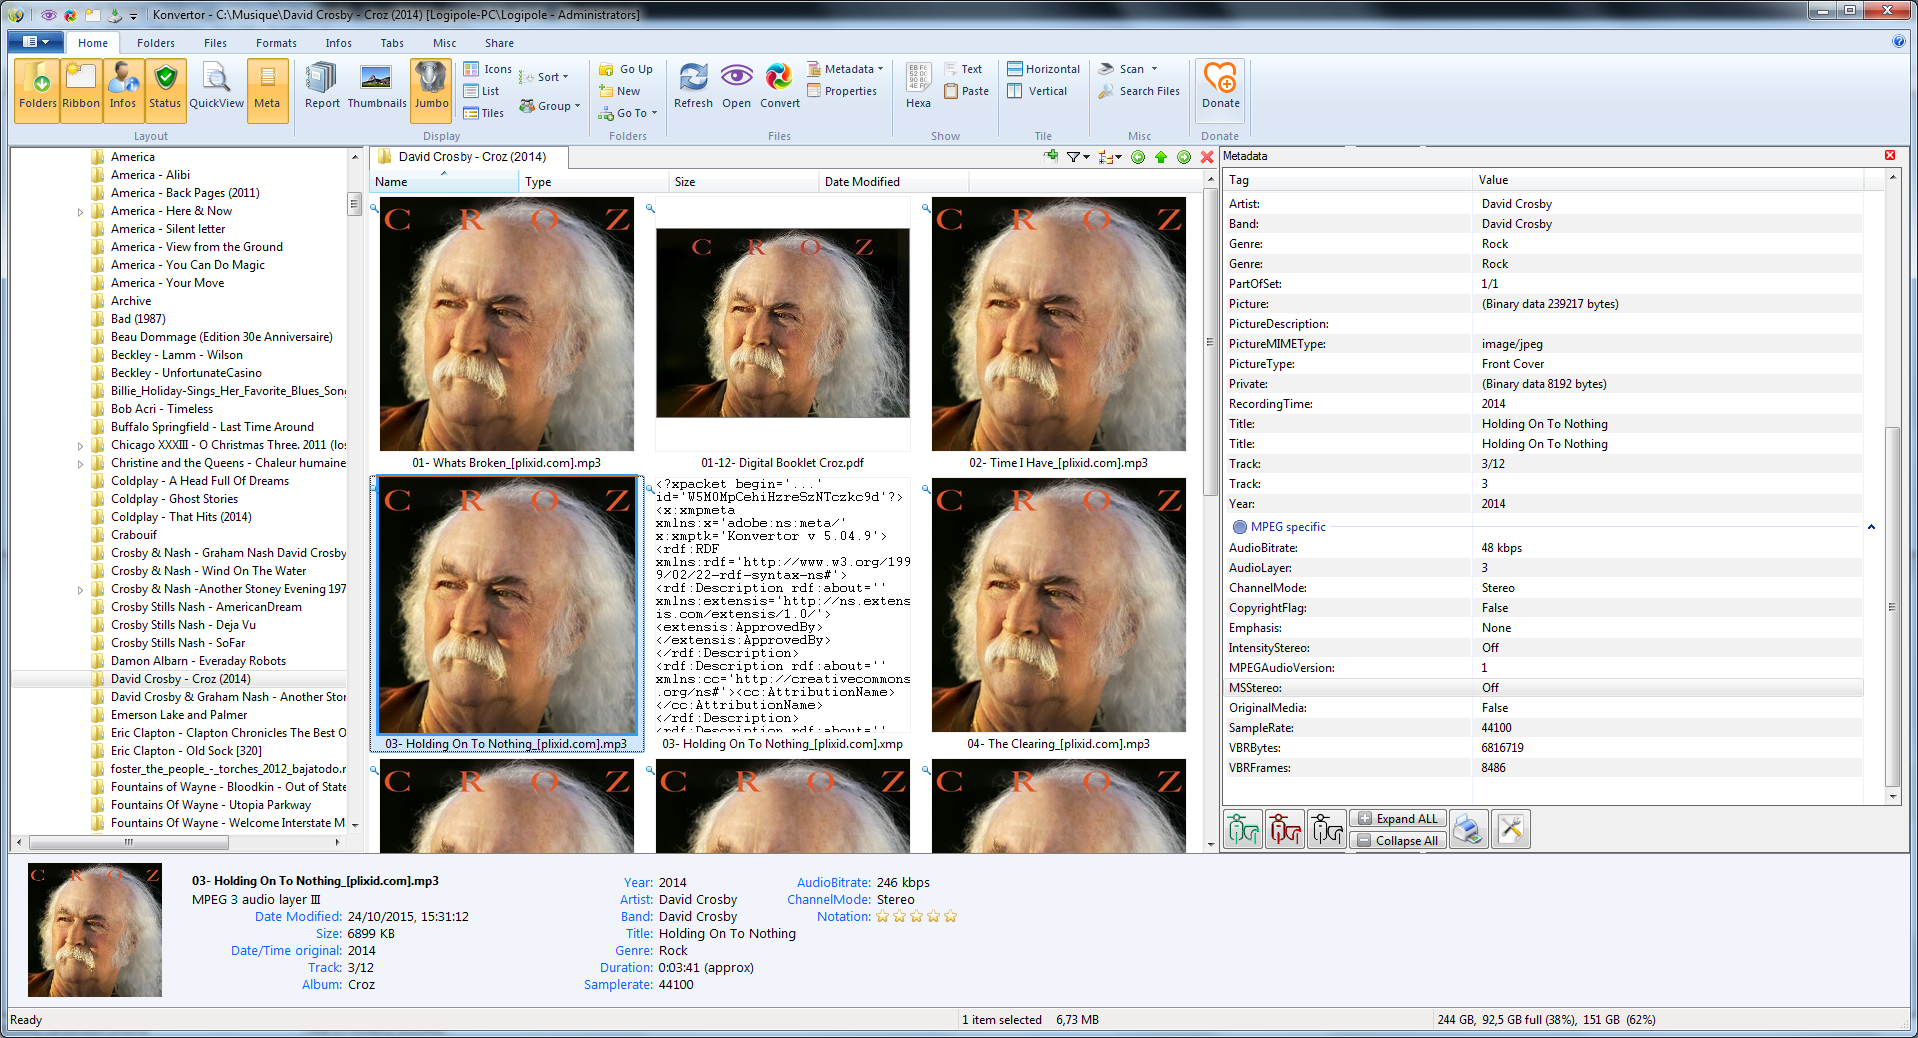Expand the America - Here & Now folder
Screen dimensions: 1918x1038
[x=81, y=212]
